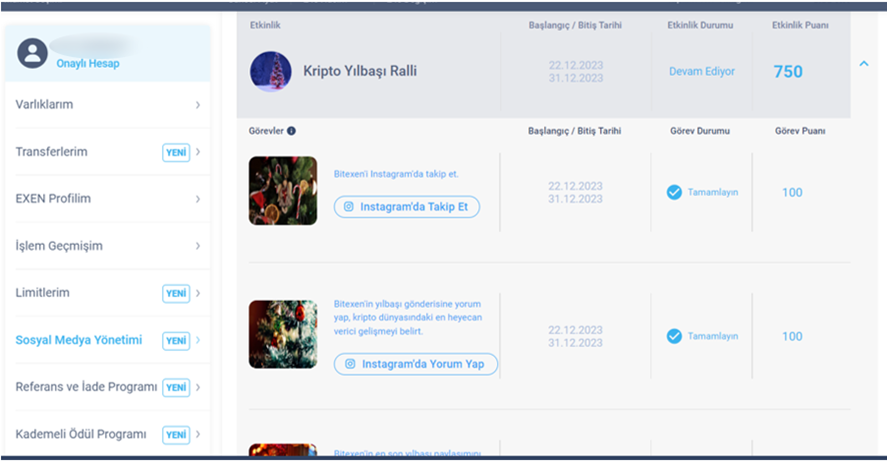
Task: Click the user profile avatar icon
Action: point(32,53)
